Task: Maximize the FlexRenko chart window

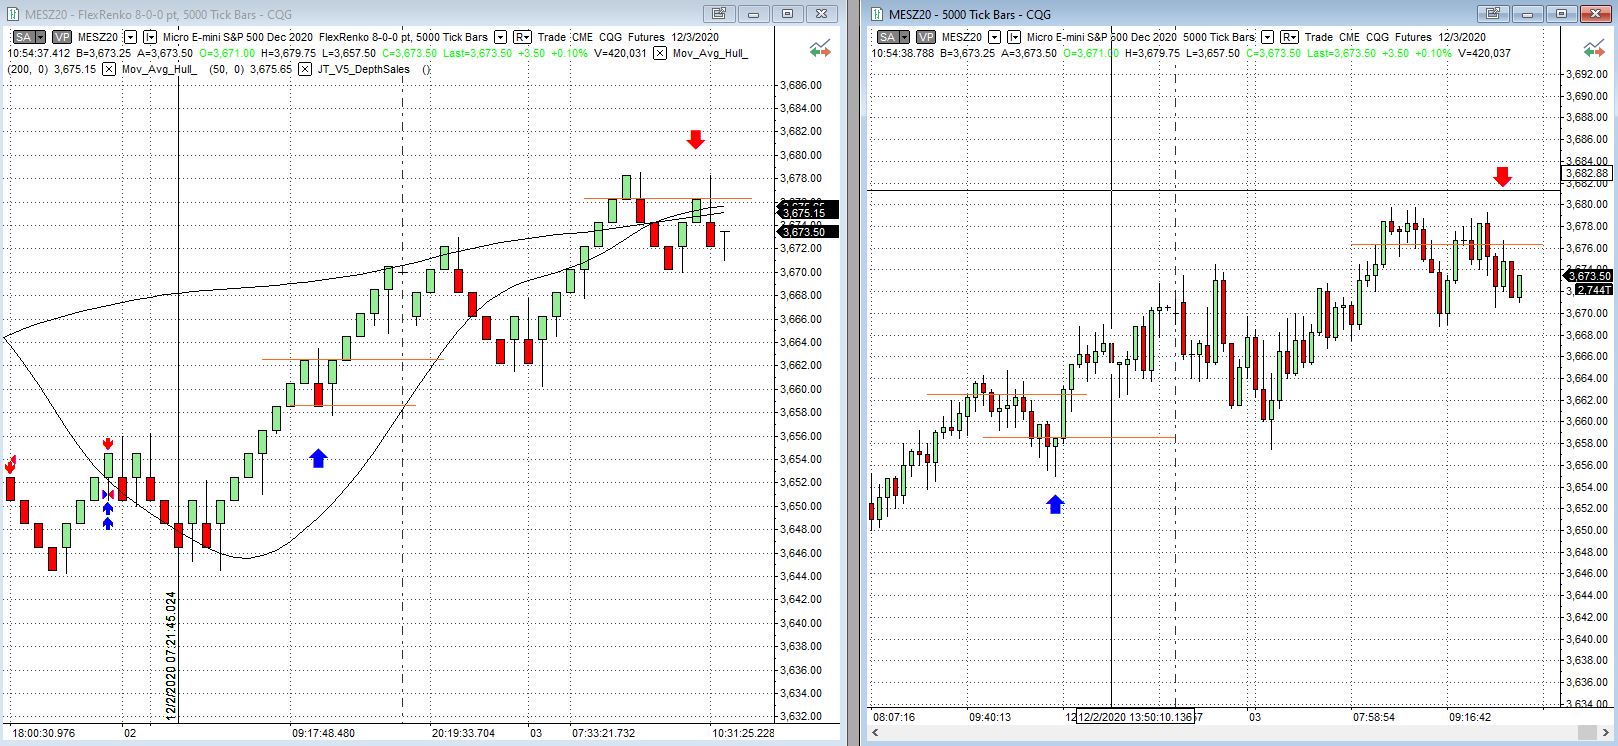Action: 787,14
